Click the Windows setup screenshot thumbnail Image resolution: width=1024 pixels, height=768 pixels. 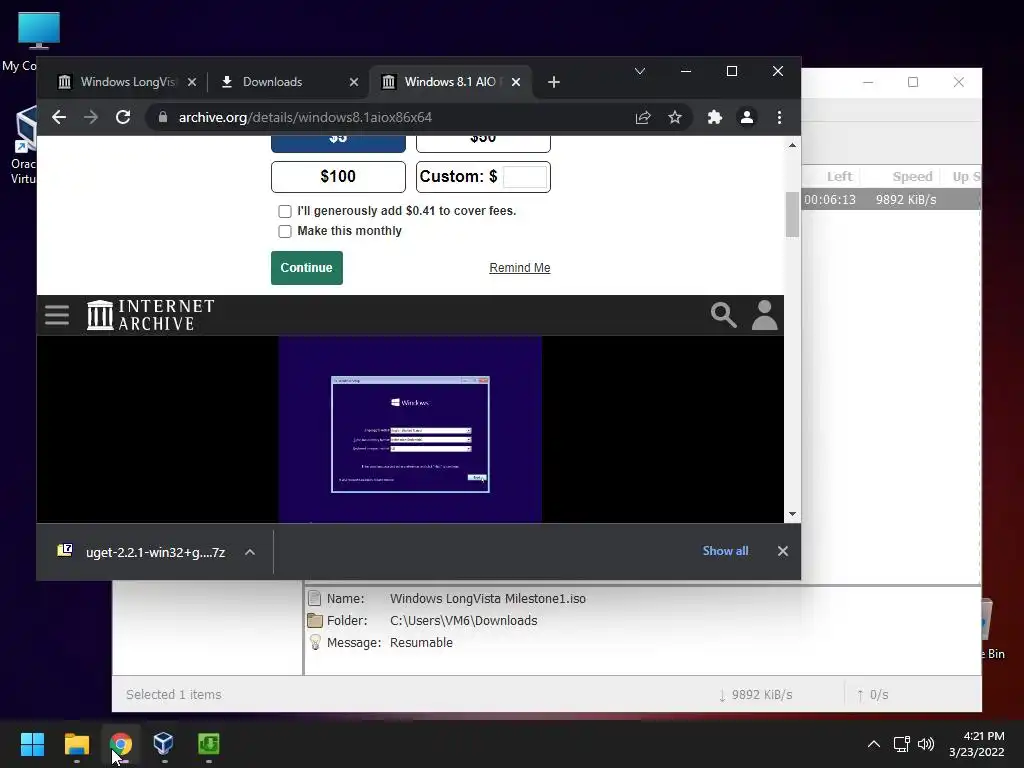coord(410,430)
